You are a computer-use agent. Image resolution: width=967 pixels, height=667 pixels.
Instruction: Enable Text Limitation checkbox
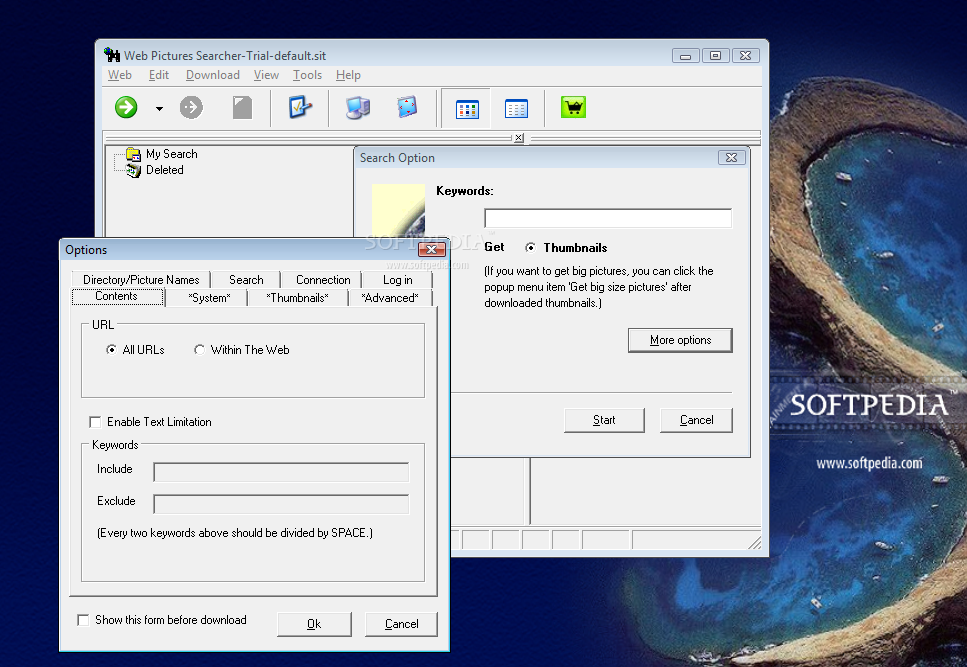95,422
